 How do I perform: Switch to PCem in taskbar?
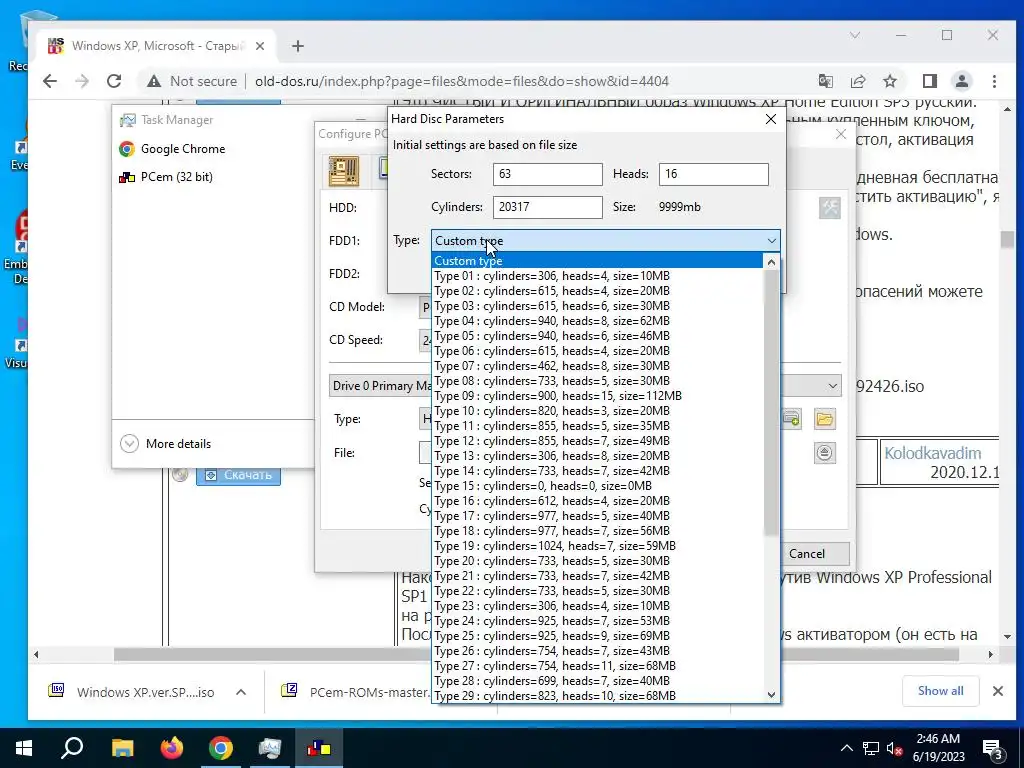(x=319, y=748)
